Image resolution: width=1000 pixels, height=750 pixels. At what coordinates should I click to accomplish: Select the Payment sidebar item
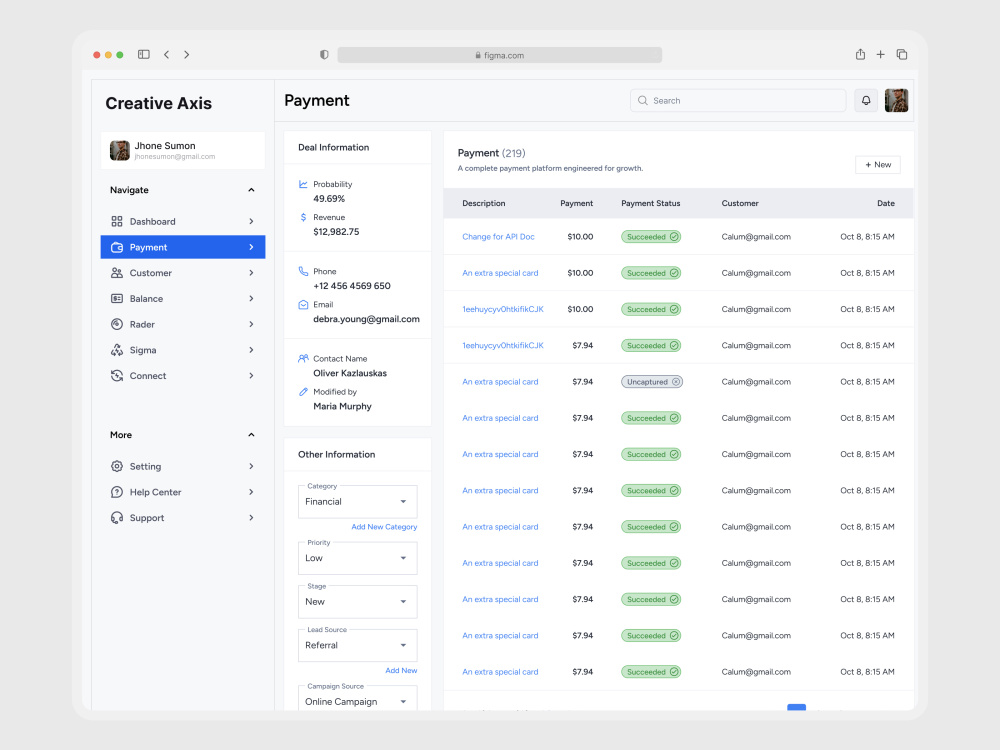tap(183, 247)
